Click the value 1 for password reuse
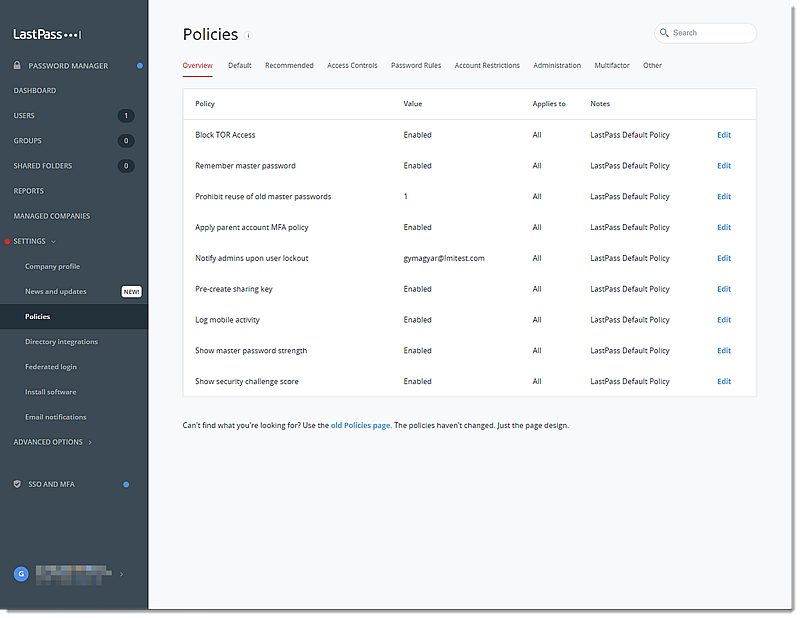 tap(406, 196)
